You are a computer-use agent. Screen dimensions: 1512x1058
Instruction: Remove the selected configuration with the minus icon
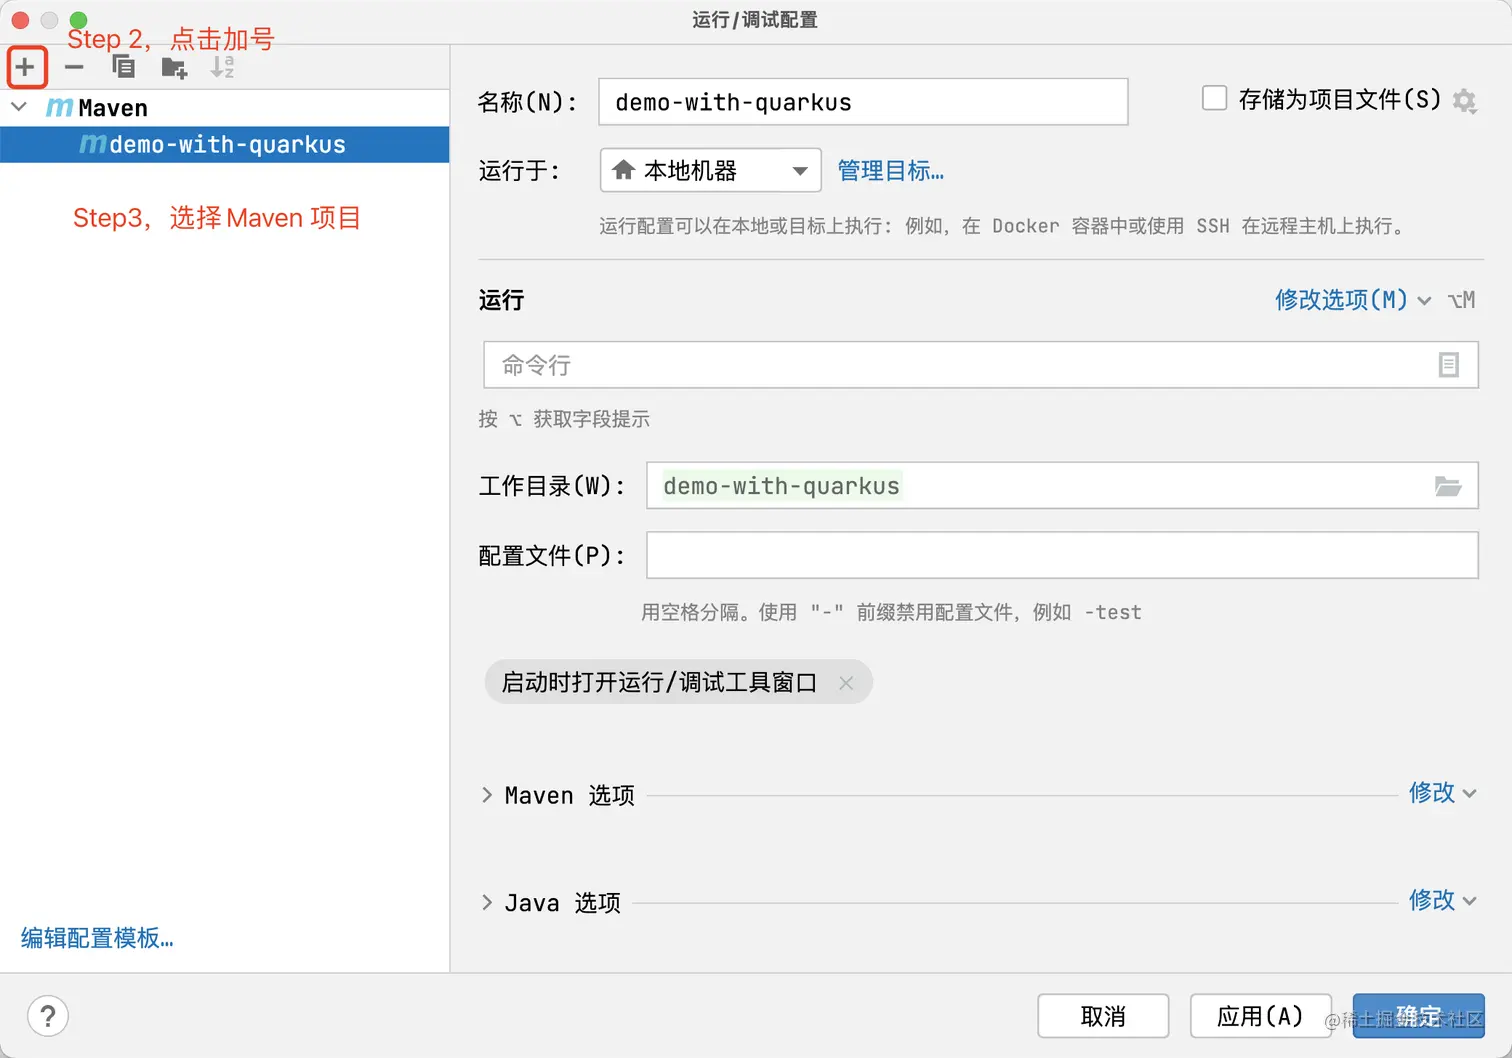(x=74, y=68)
